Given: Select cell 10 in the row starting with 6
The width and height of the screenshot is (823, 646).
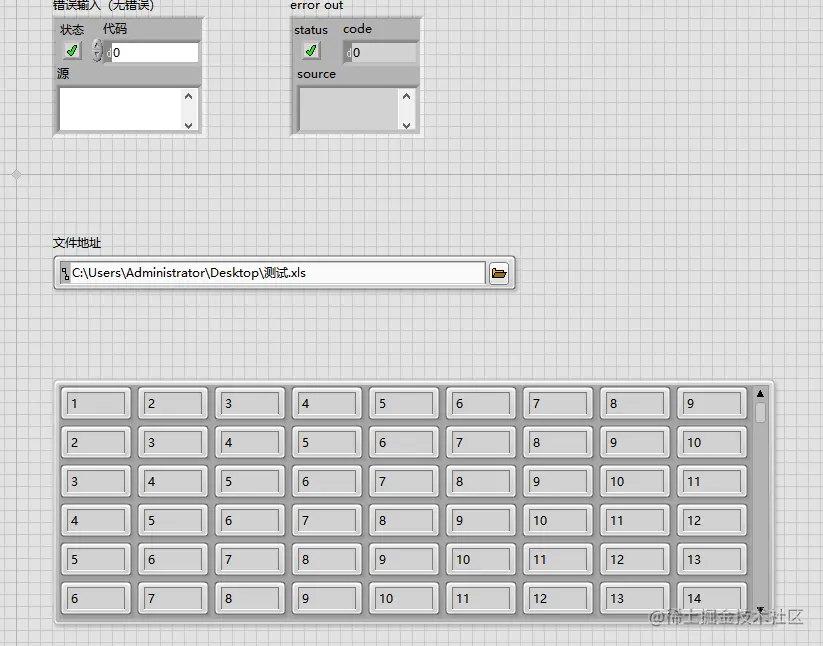Looking at the screenshot, I should click(x=404, y=598).
